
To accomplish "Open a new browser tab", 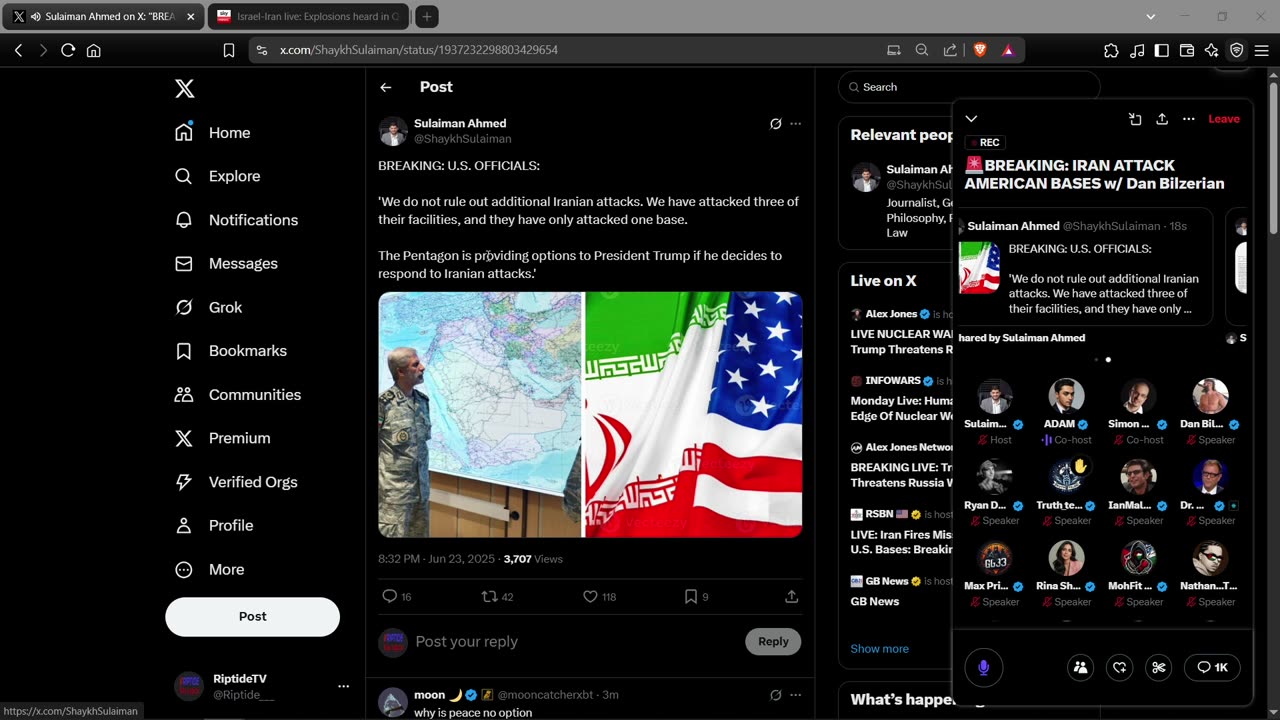I will coord(426,16).
